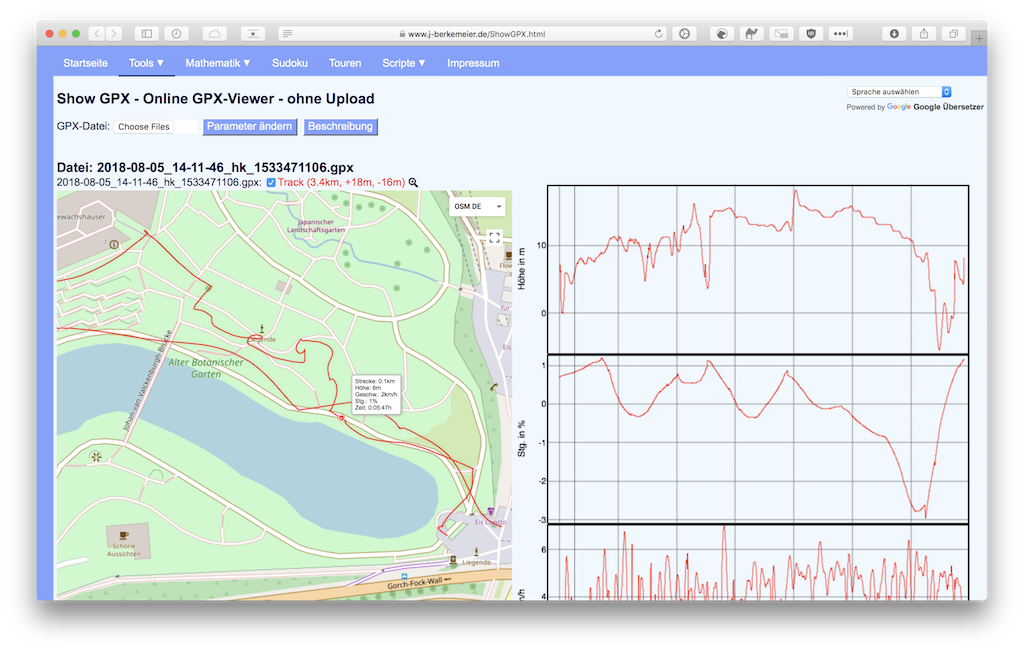Open the Sprache auswählen language dropdown
Image resolution: width=1024 pixels, height=653 pixels.
point(899,92)
